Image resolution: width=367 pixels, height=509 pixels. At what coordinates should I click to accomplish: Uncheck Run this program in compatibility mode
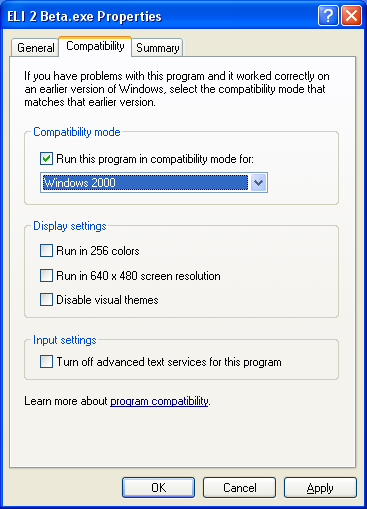pos(46,158)
